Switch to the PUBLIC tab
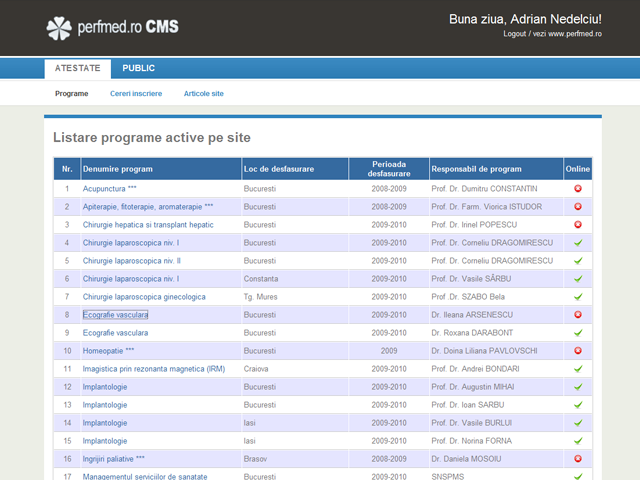 [138, 68]
